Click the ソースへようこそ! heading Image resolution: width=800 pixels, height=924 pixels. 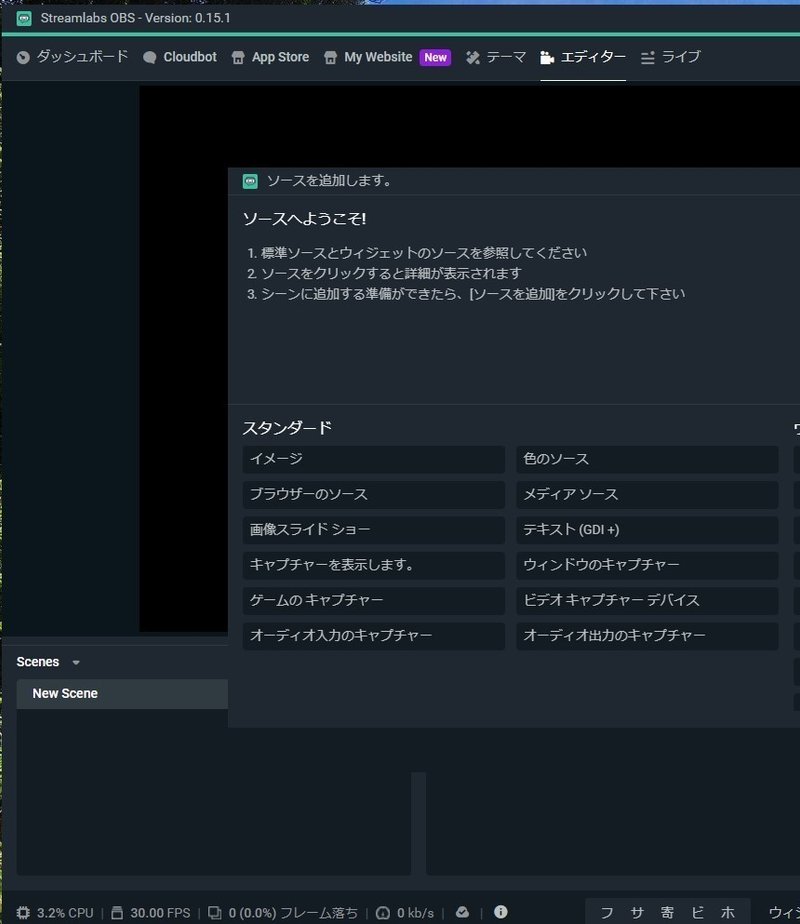tap(305, 219)
